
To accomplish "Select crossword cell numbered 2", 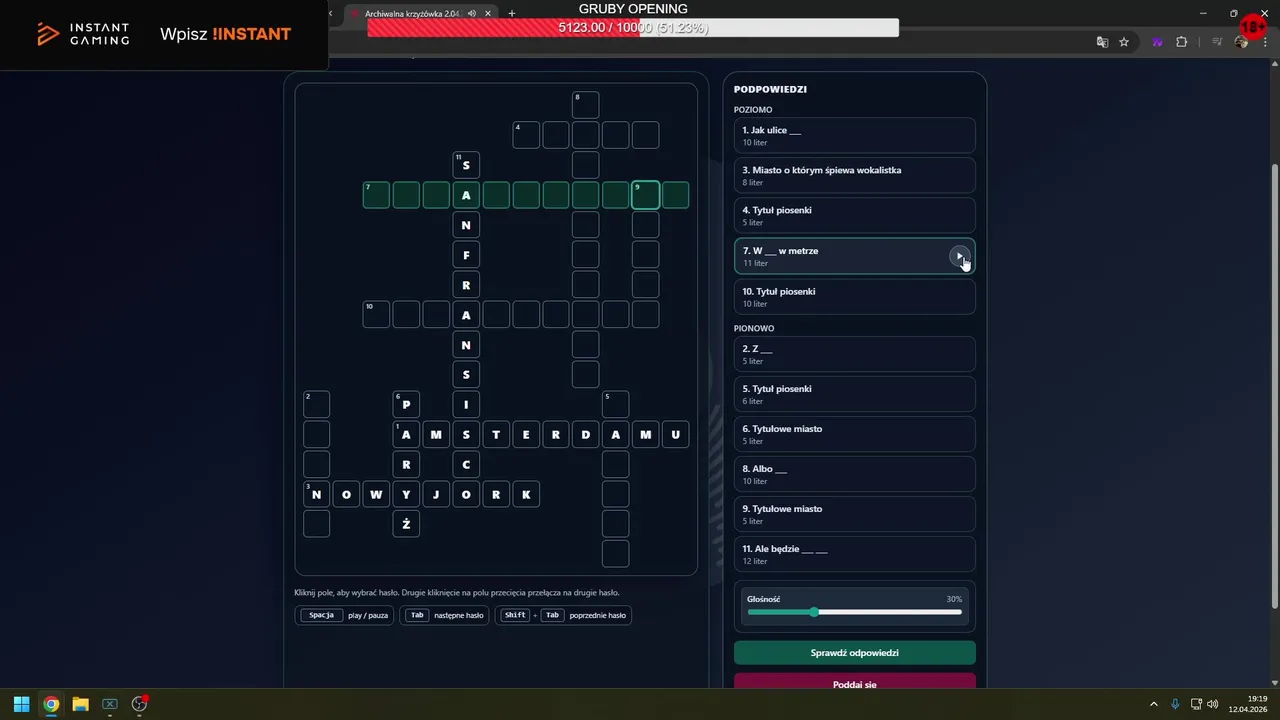I will [x=316, y=405].
